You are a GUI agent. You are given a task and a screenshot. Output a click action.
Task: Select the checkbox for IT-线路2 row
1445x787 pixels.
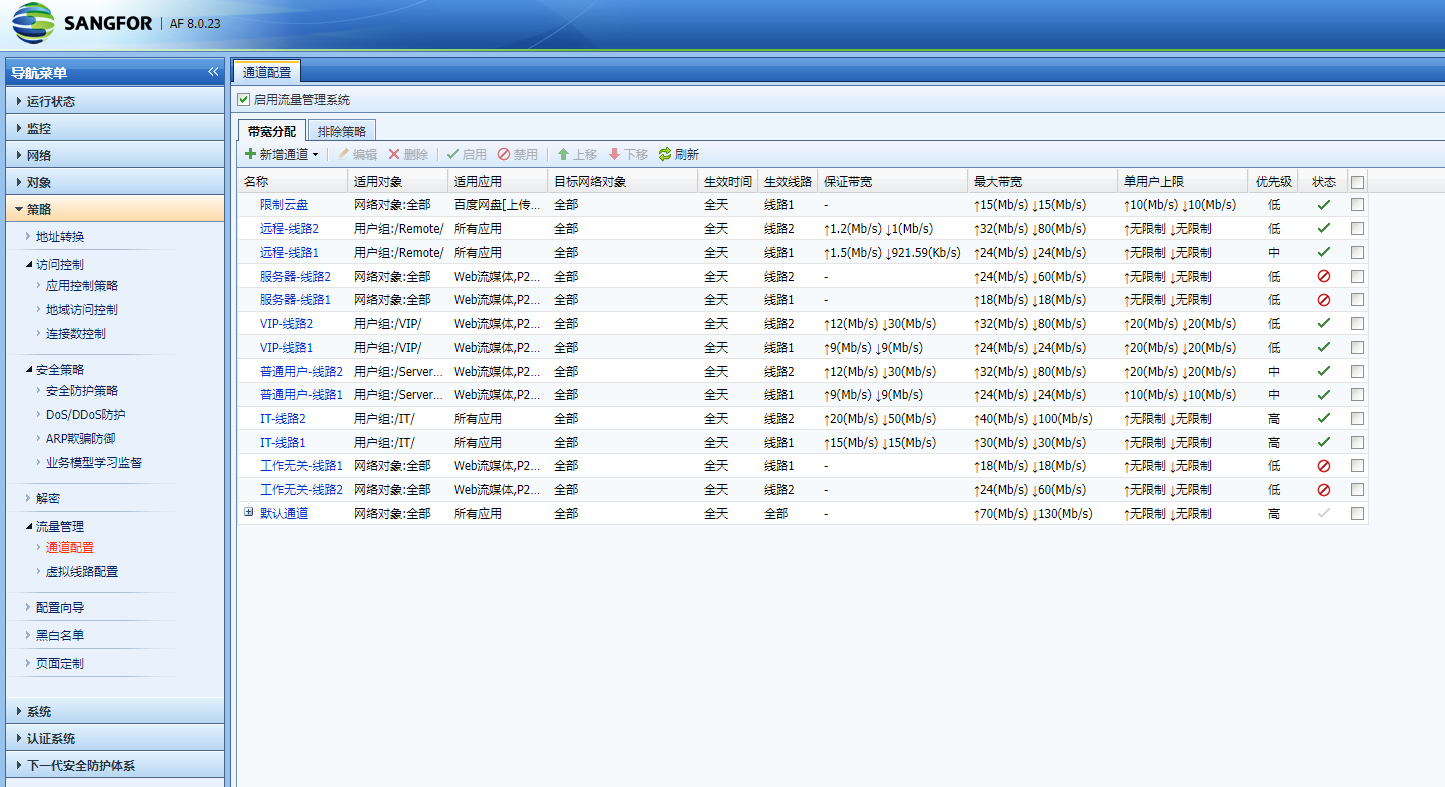point(1357,418)
